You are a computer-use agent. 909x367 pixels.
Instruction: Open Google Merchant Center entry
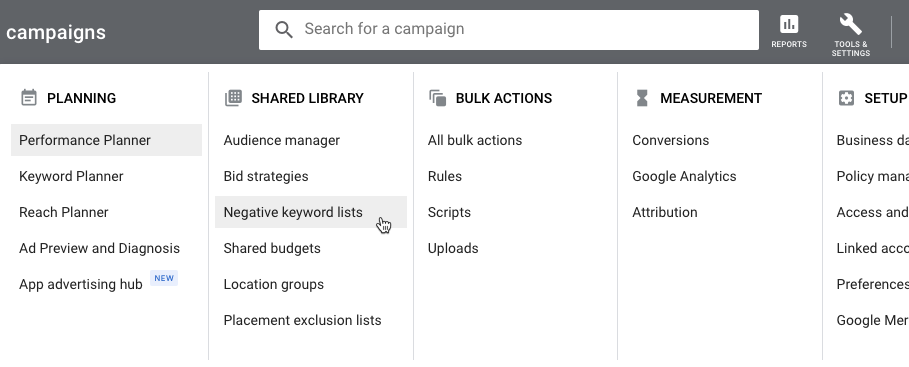click(x=872, y=320)
